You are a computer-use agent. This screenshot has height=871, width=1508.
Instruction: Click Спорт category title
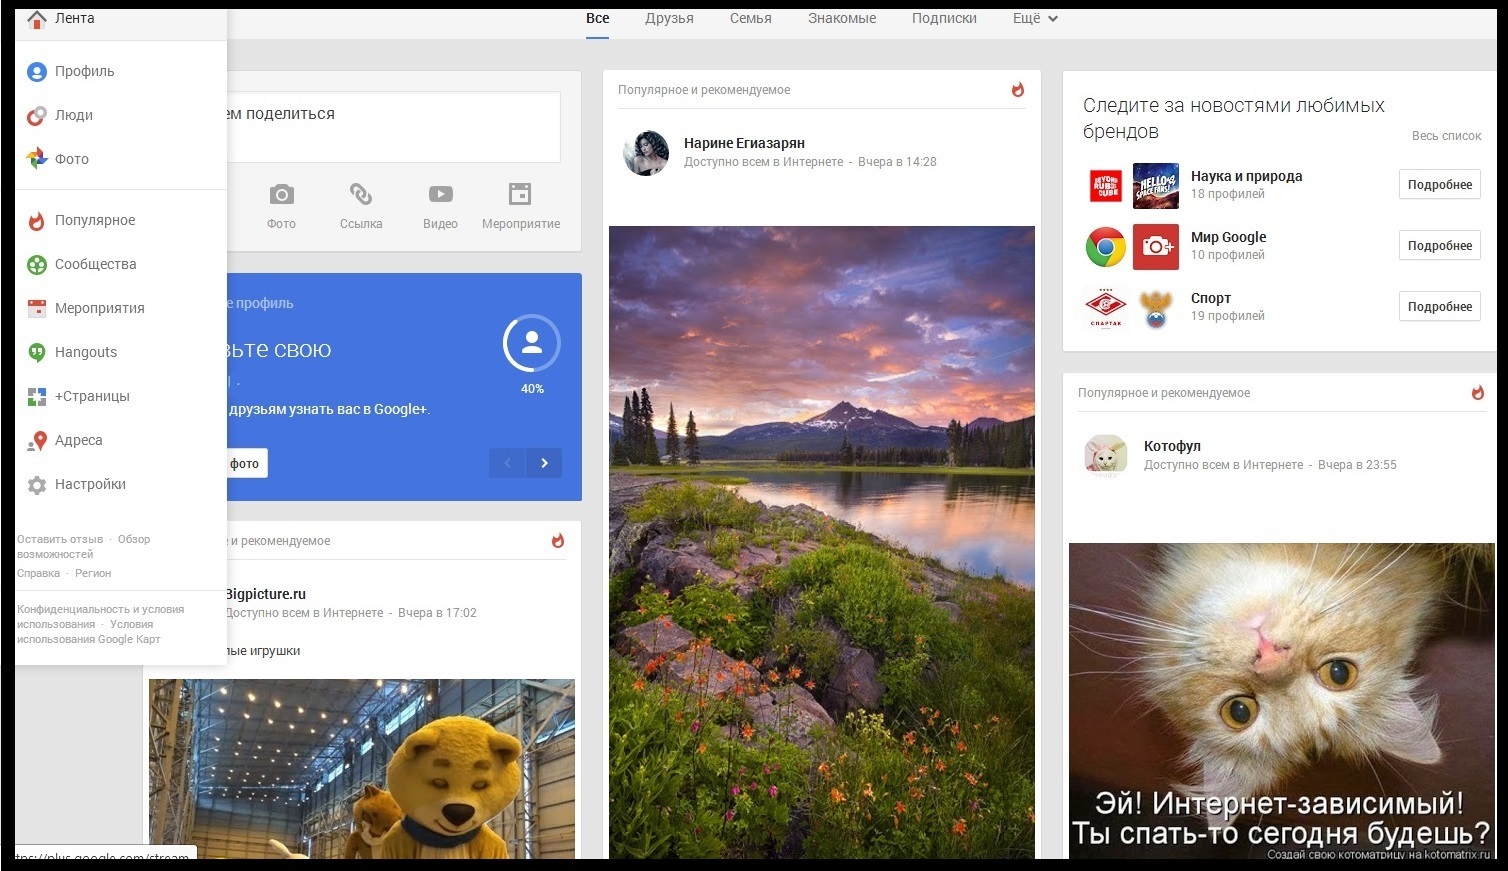click(1210, 298)
